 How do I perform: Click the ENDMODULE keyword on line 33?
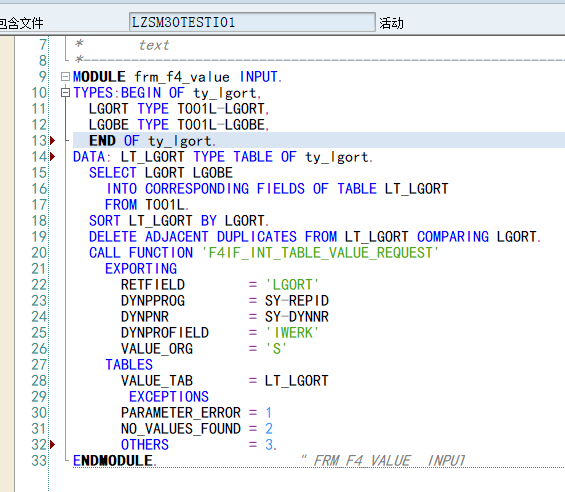[x=113, y=461]
